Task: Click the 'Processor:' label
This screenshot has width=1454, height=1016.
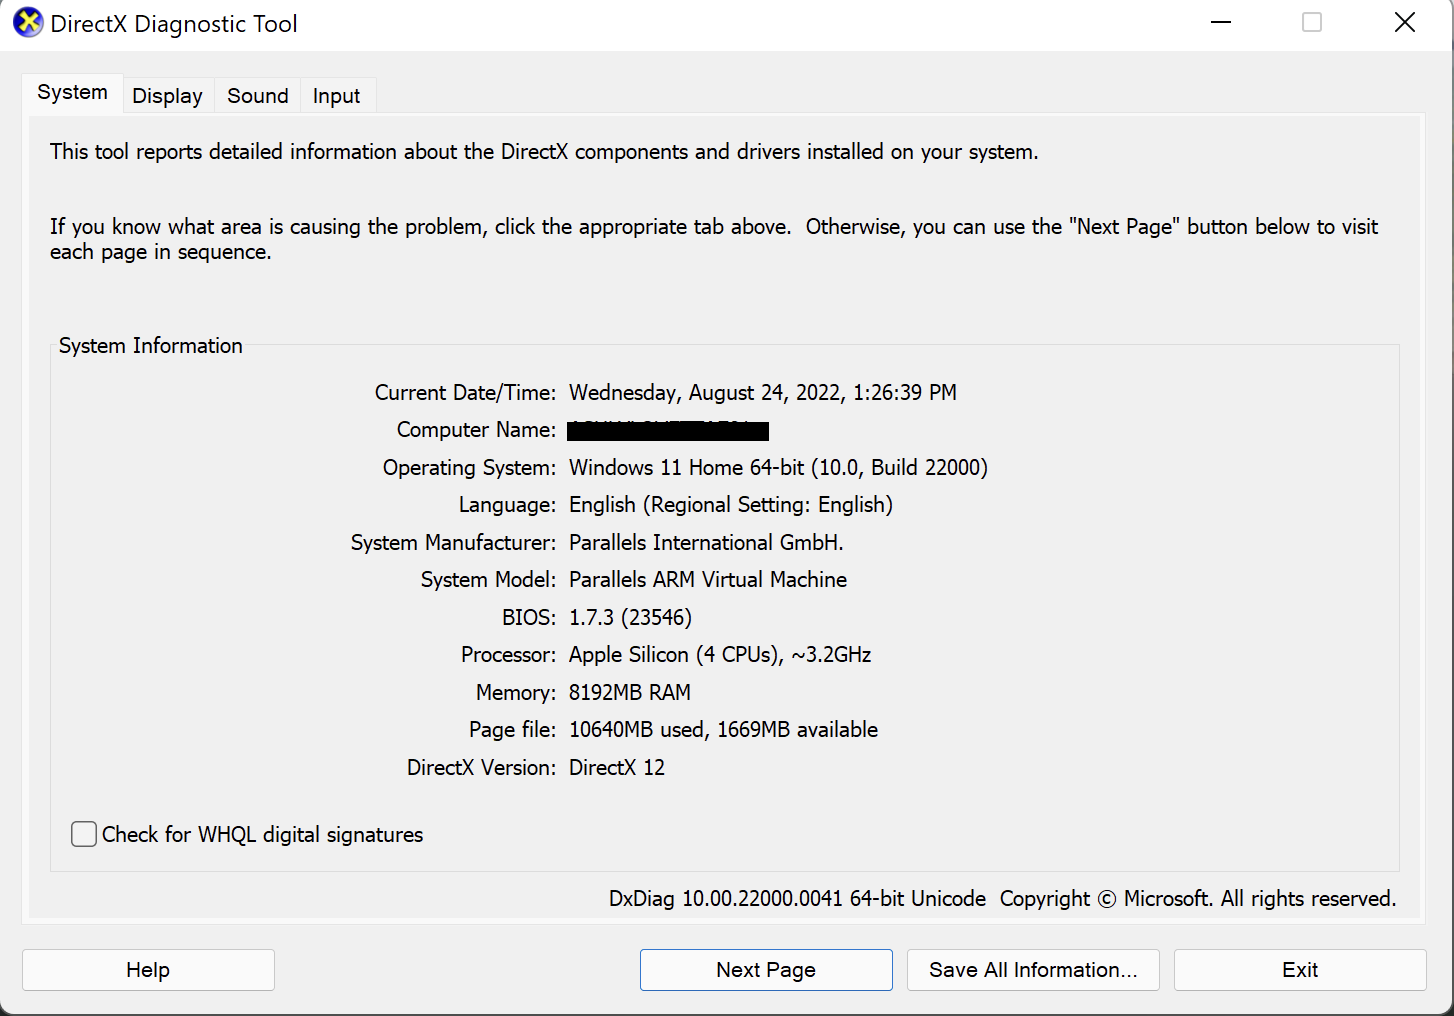Action: coord(508,655)
